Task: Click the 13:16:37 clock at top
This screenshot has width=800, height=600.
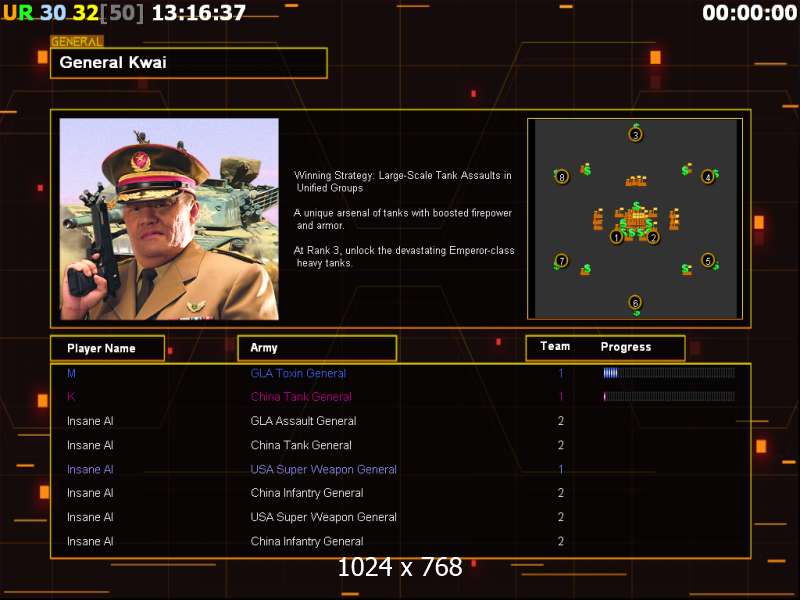Action: tap(199, 13)
